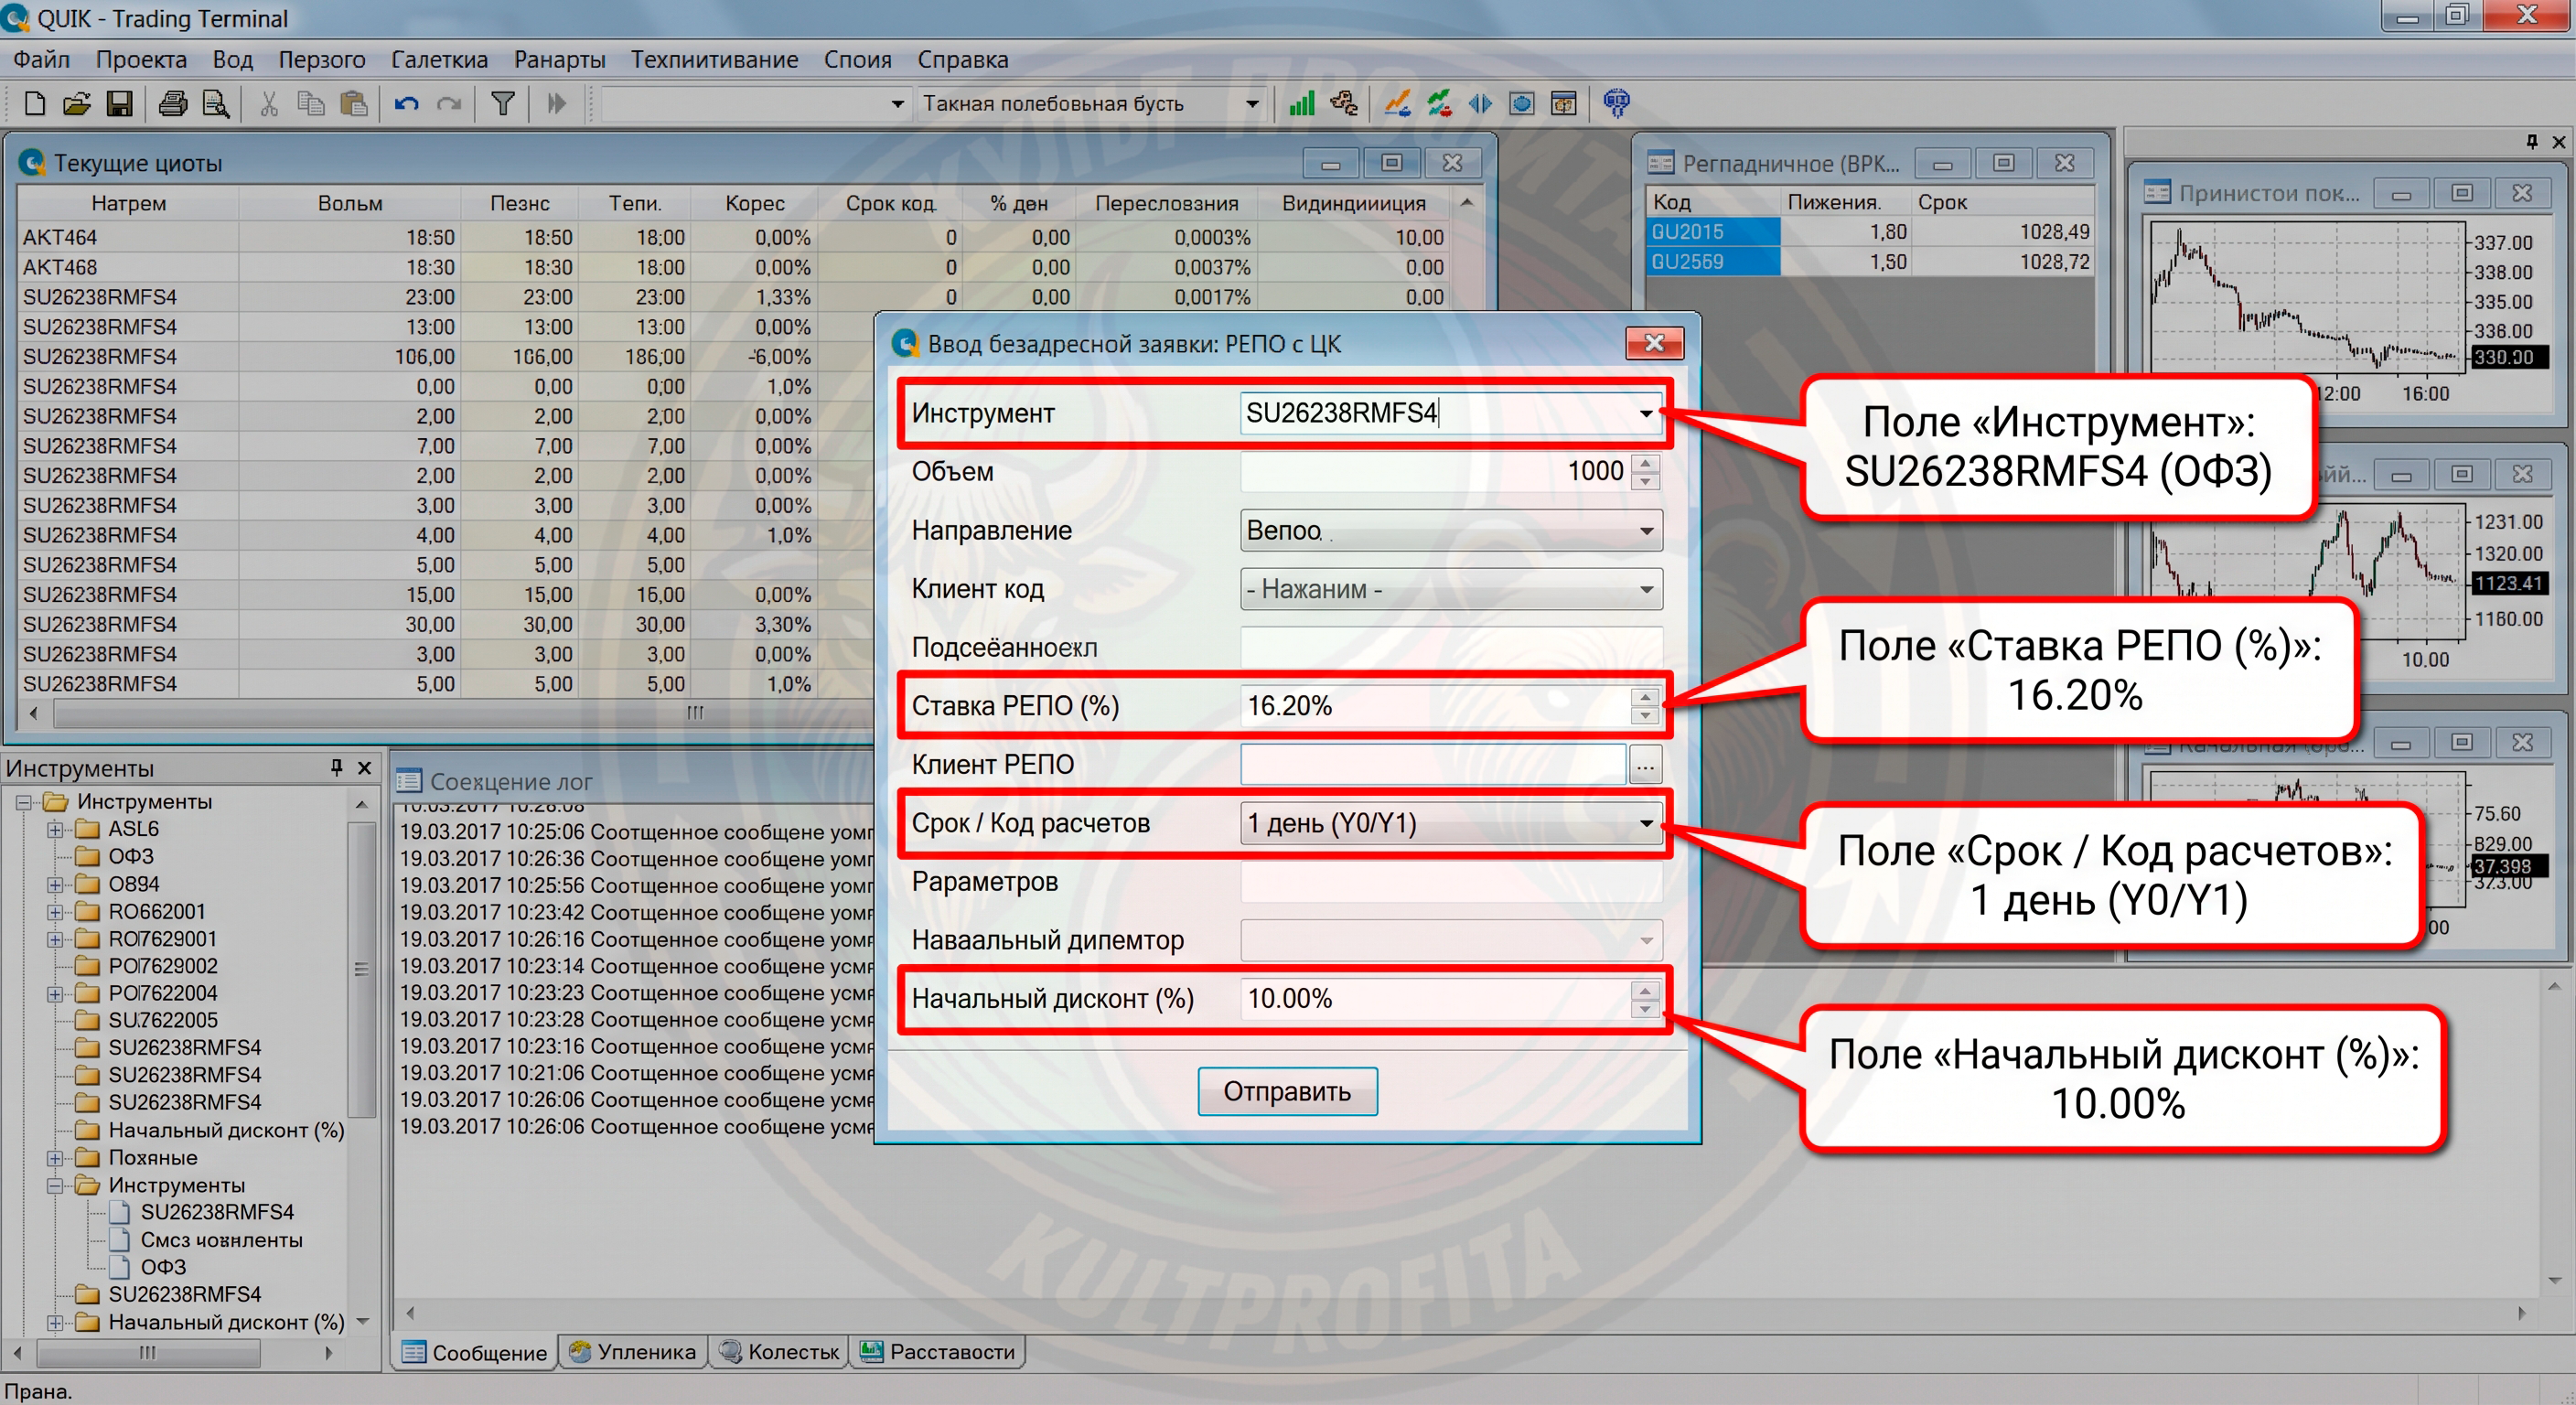2576x1405 pixels.
Task: Click the Open folder toolbar icon
Action: pyautogui.click(x=77, y=103)
